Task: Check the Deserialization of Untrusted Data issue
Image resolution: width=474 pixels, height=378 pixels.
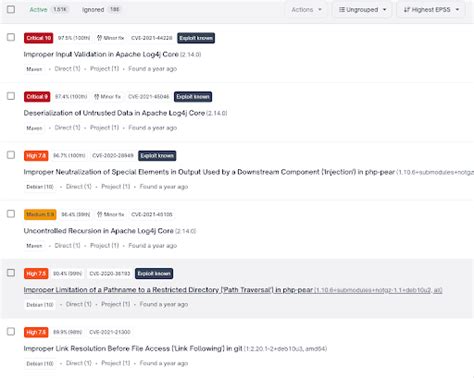Action: click(x=11, y=96)
